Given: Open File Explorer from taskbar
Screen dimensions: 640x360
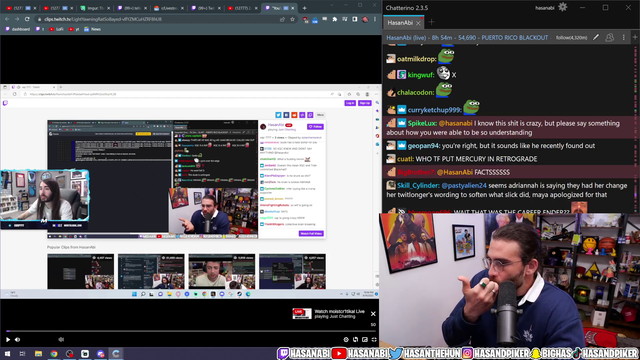Looking at the screenshot, I should coord(38,354).
